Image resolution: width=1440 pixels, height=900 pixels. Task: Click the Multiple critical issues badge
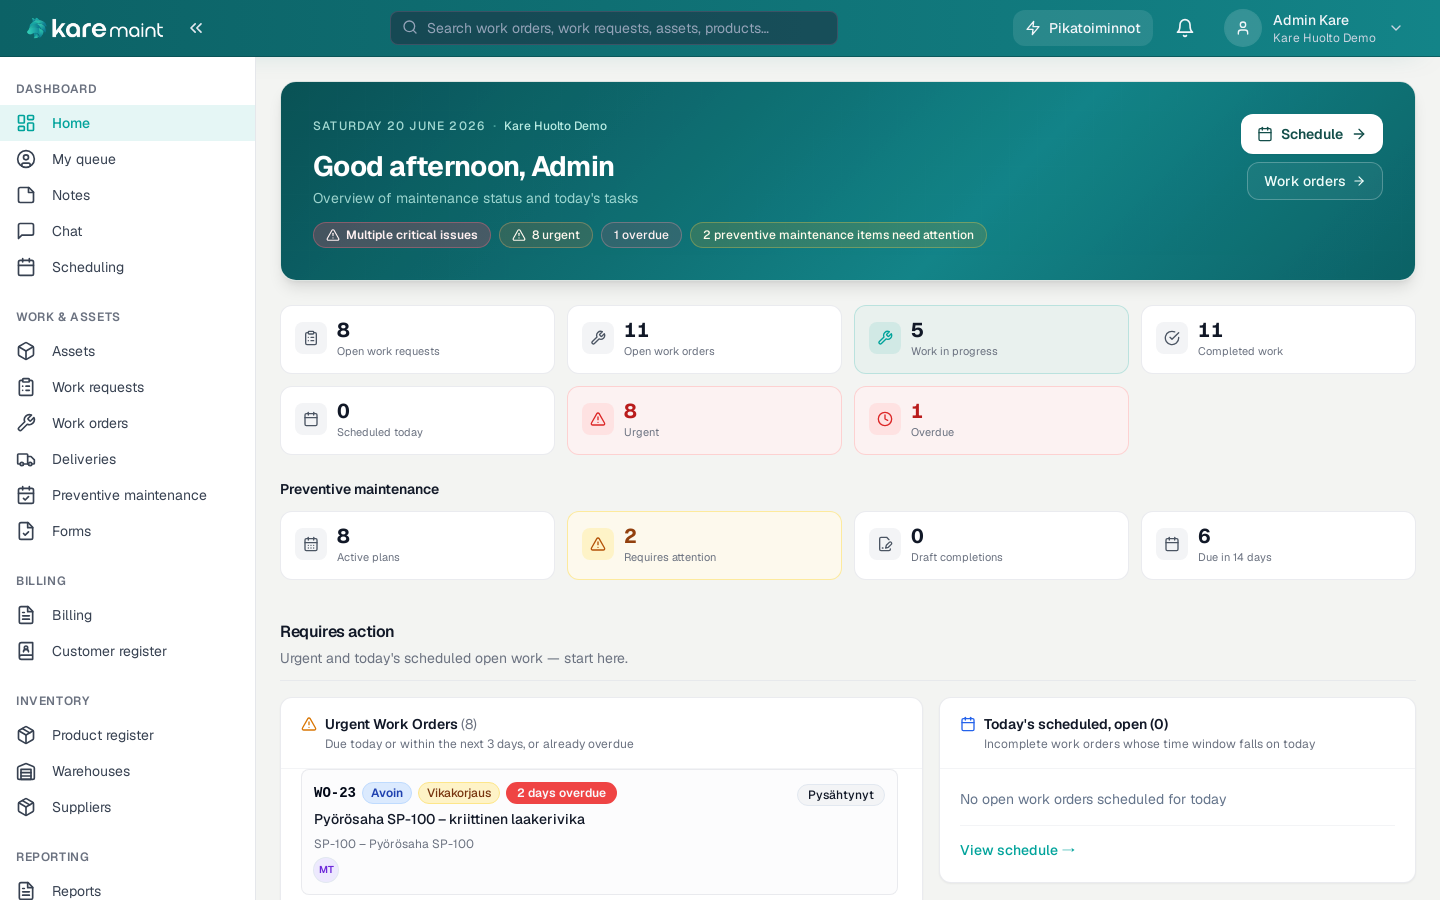(402, 235)
